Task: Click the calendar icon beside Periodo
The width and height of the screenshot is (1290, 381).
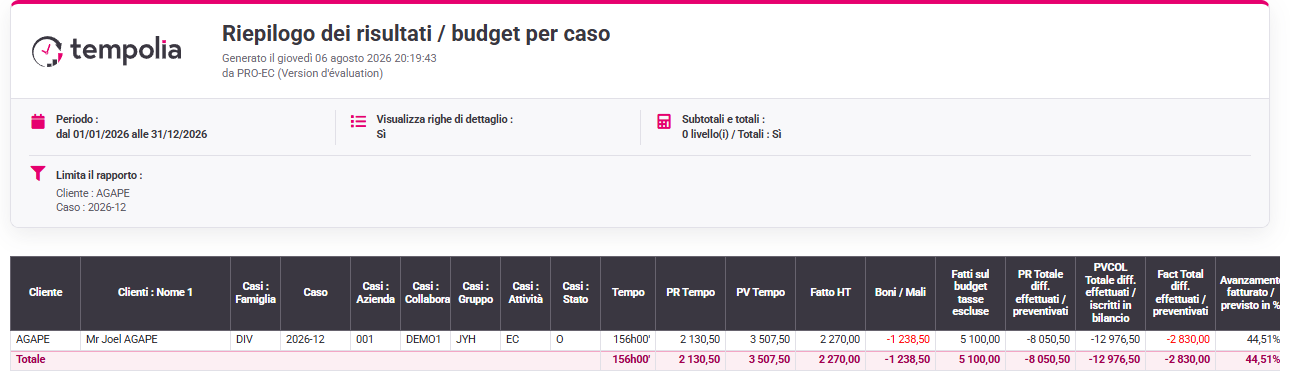Action: pyautogui.click(x=38, y=121)
